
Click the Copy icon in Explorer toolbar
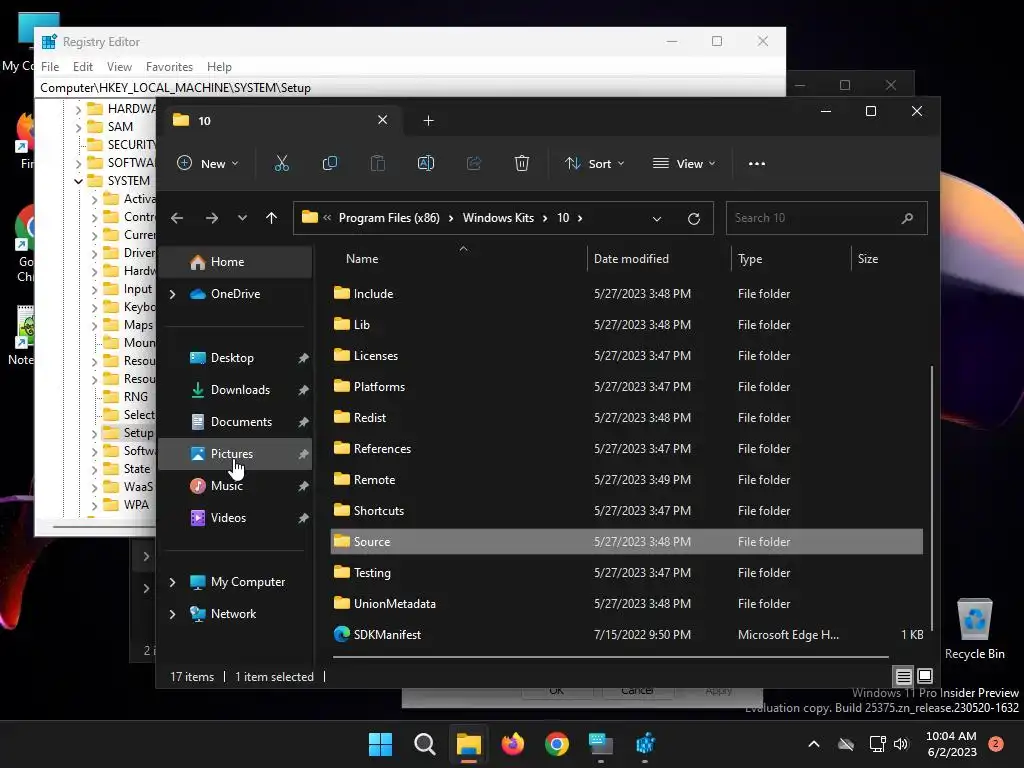330,163
